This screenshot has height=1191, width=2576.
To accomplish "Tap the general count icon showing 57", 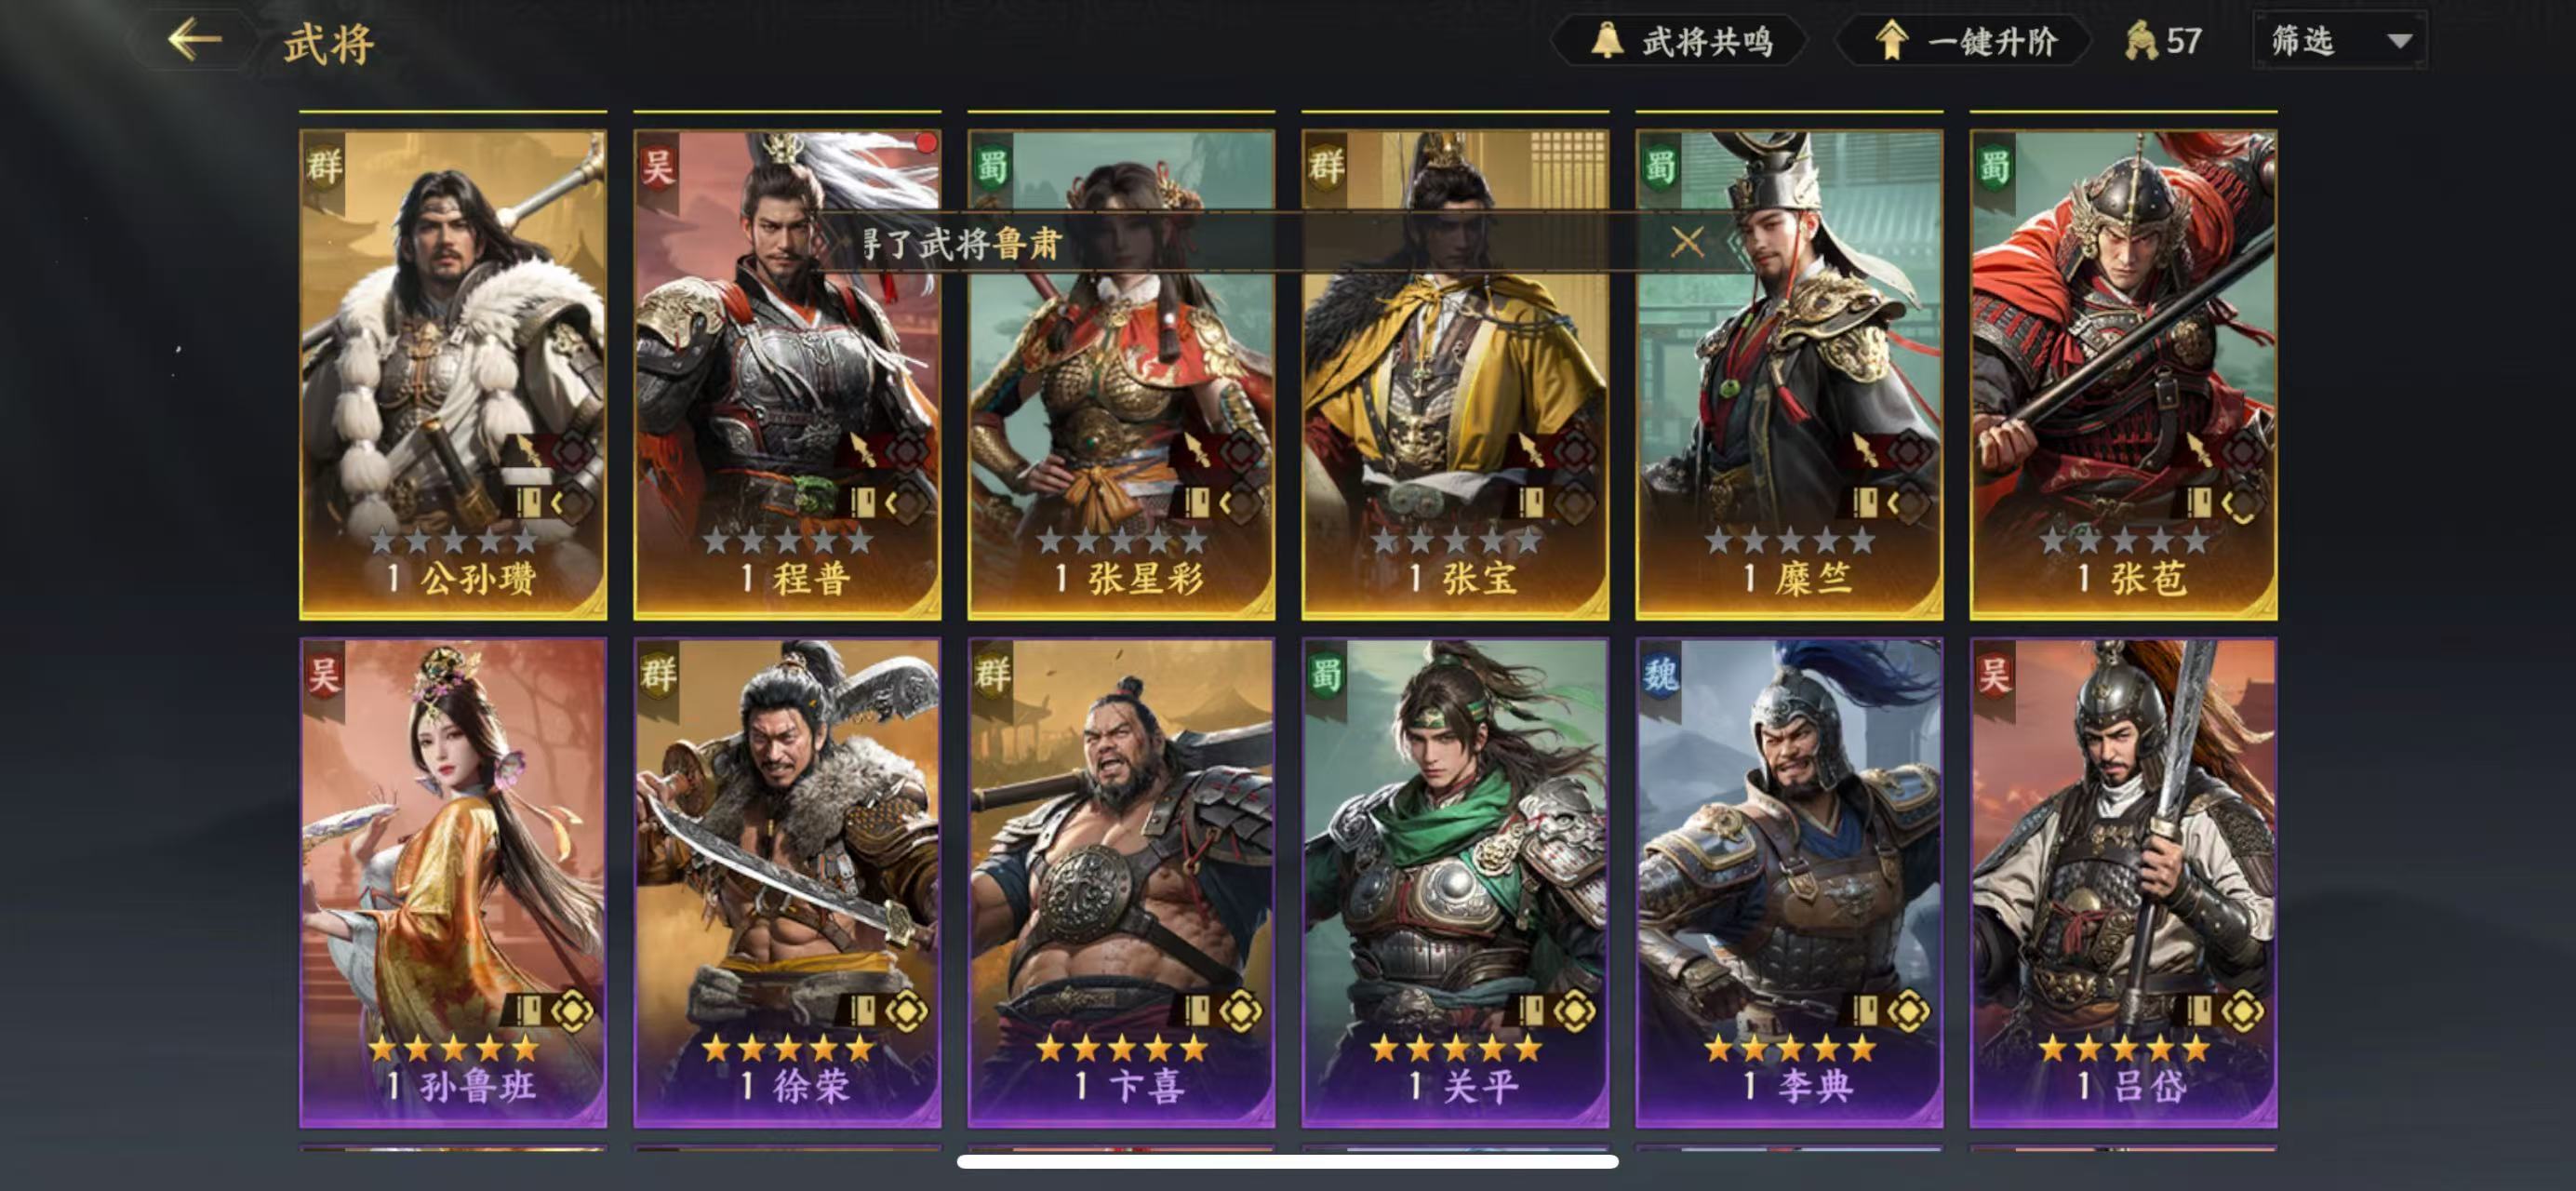I will [2141, 41].
